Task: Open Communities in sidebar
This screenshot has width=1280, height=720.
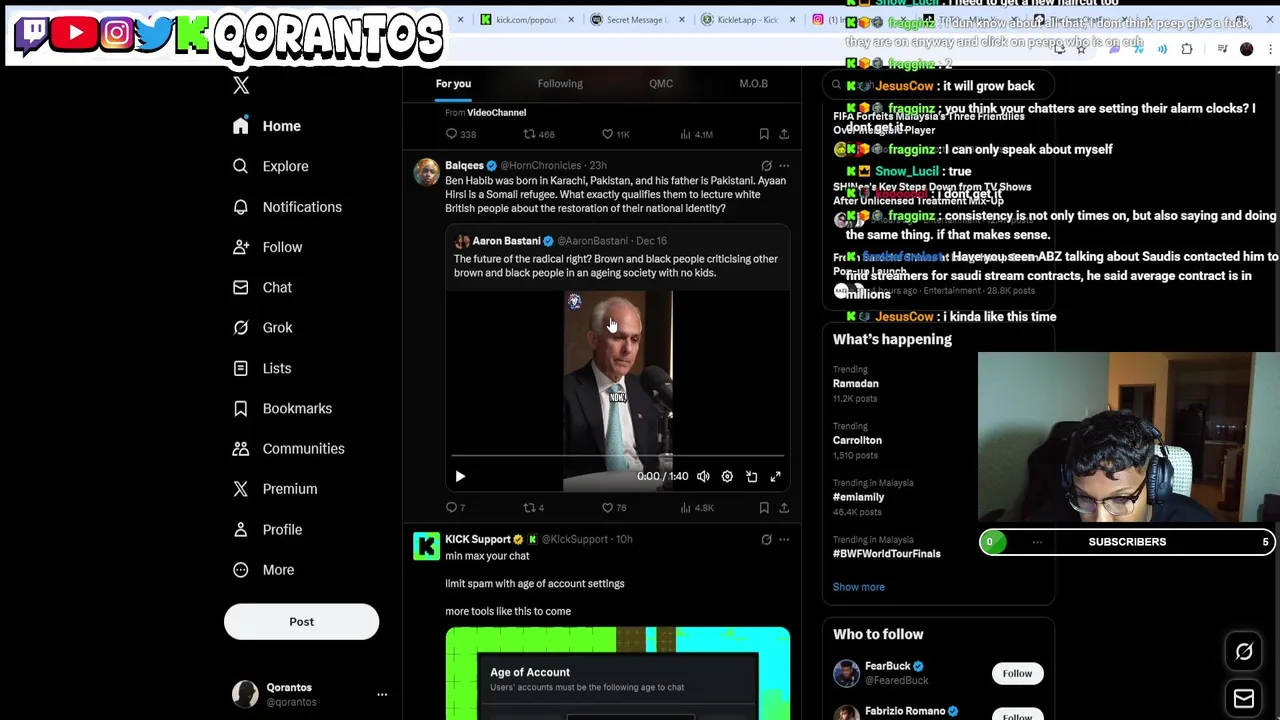Action: (x=288, y=449)
